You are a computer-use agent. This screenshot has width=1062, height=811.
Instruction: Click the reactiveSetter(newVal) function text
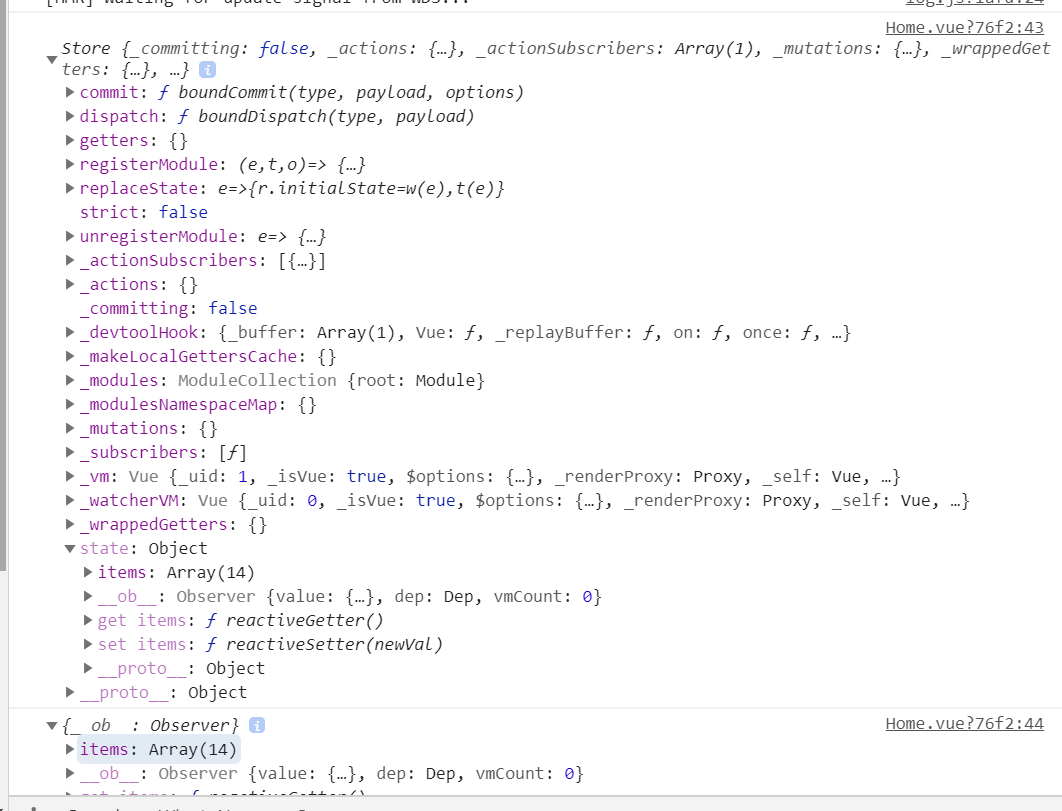coord(334,644)
